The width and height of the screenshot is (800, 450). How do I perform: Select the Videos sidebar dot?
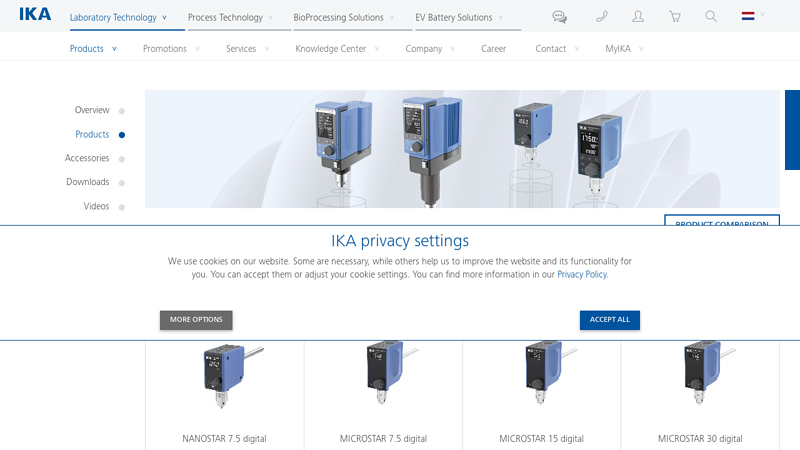pos(122,207)
